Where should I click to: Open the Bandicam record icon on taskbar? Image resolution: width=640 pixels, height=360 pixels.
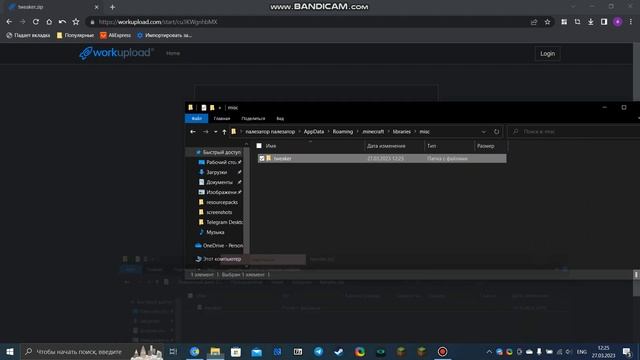[x=442, y=351]
